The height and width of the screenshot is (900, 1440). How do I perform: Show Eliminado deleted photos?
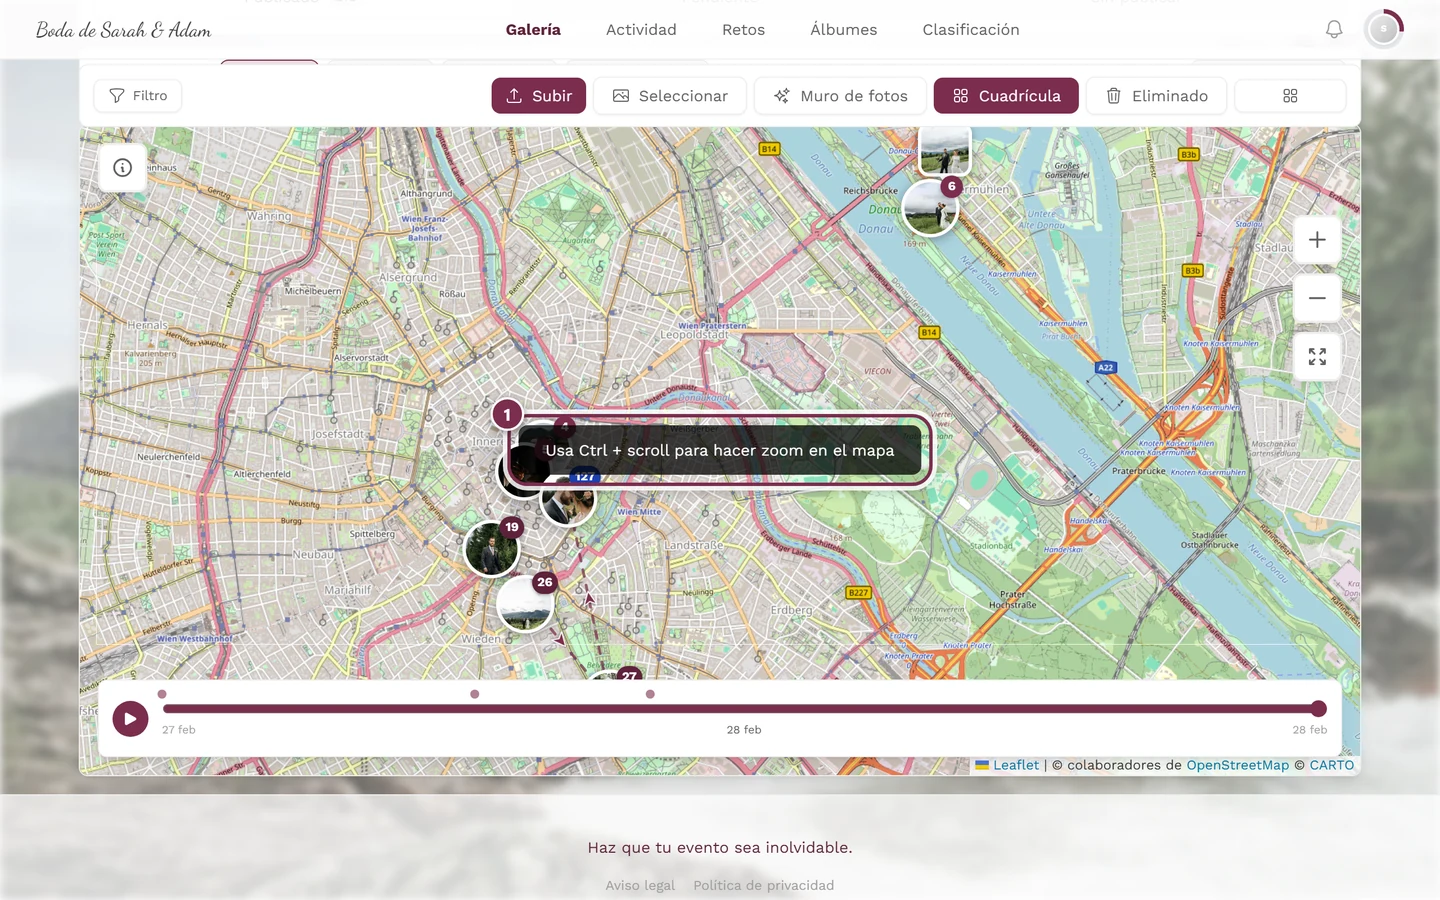(1156, 96)
